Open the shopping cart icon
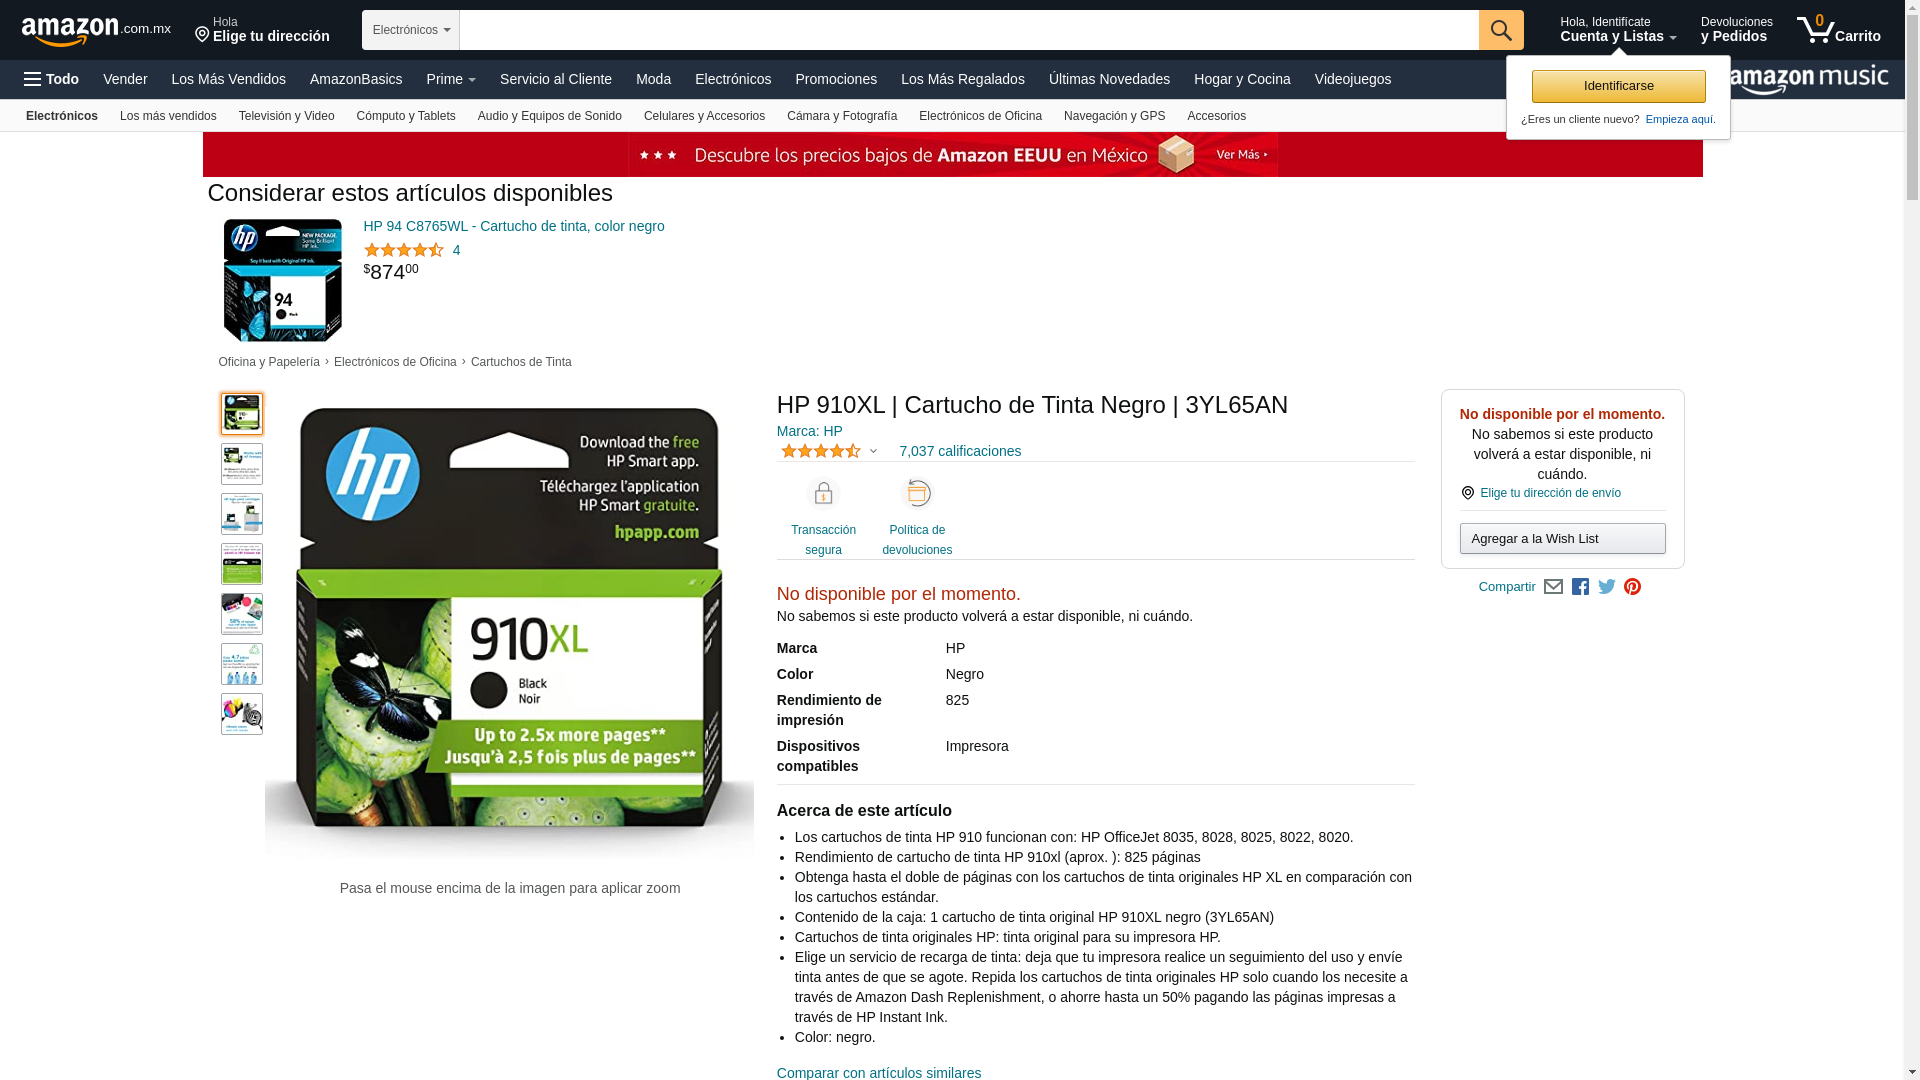1920x1080 pixels. [1838, 30]
